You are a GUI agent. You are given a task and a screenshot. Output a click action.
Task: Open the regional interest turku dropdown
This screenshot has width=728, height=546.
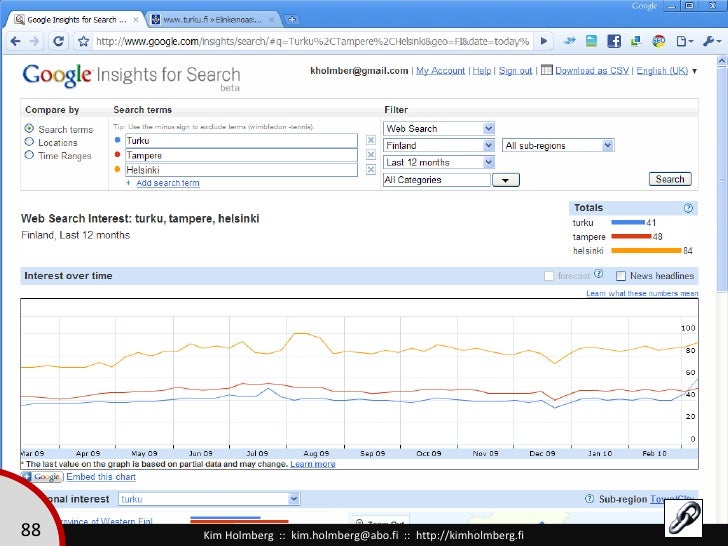coord(209,499)
